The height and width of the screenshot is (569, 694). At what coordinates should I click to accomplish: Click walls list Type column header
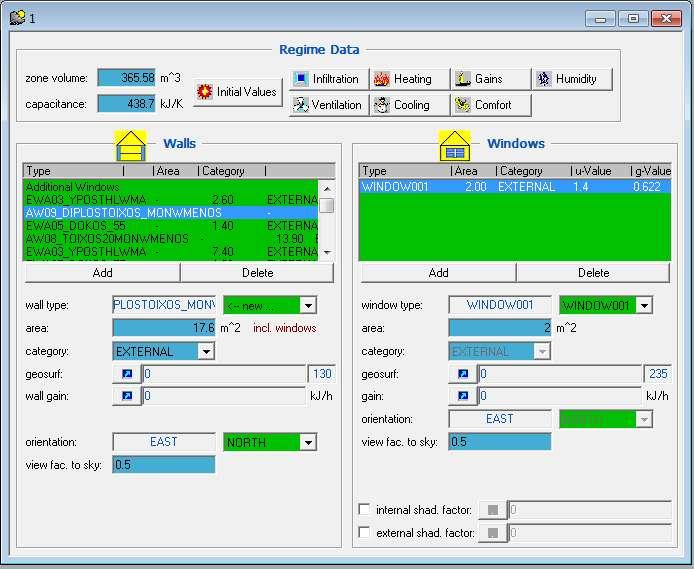(73, 171)
